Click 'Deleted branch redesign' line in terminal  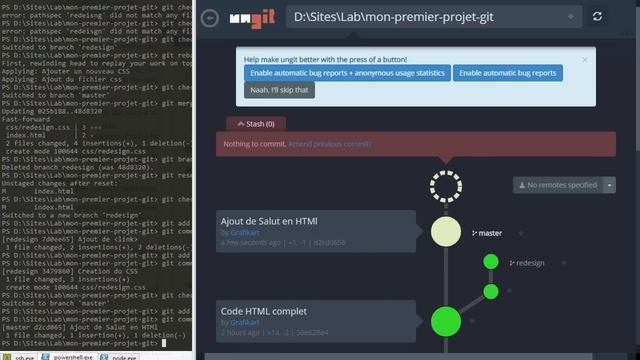coord(78,167)
